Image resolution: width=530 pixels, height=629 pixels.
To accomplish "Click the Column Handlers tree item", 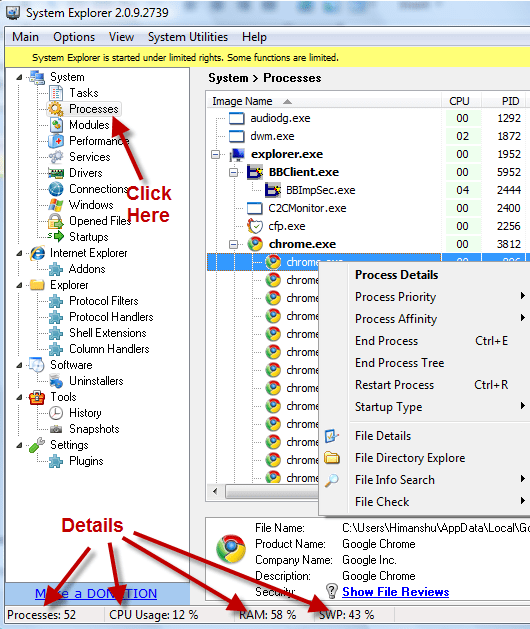I will coord(109,349).
